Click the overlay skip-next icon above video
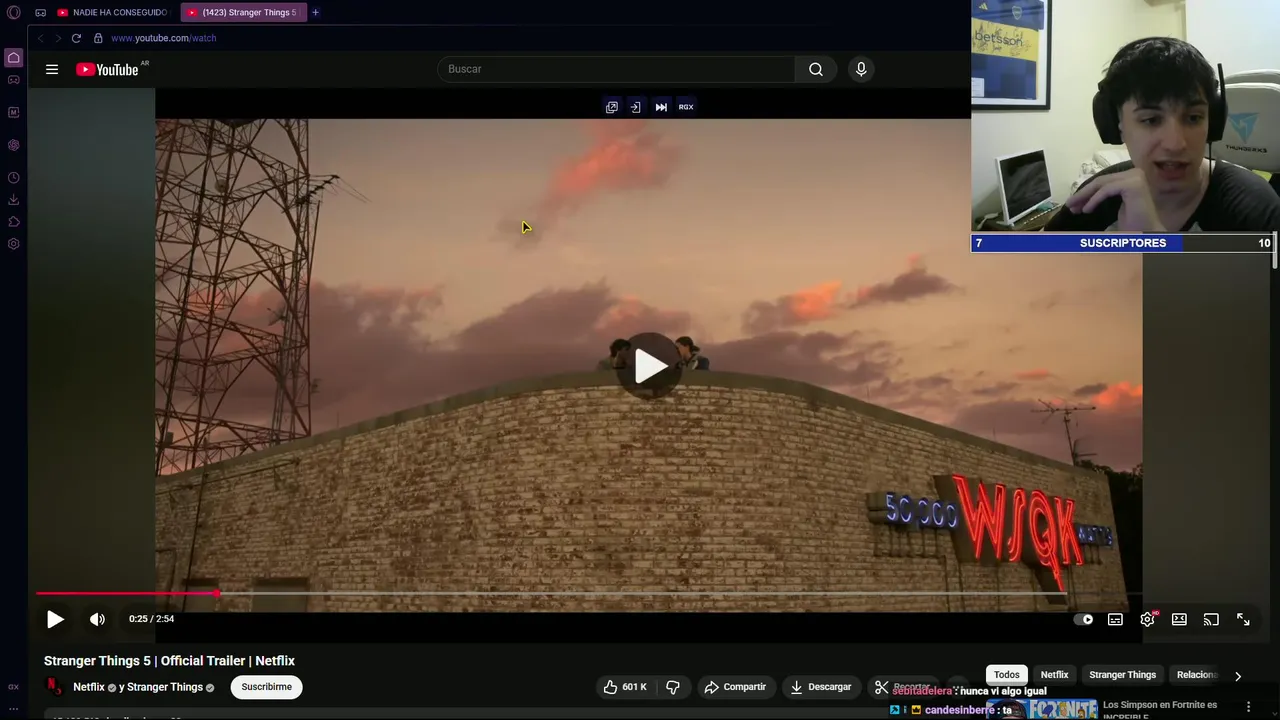 click(x=661, y=107)
